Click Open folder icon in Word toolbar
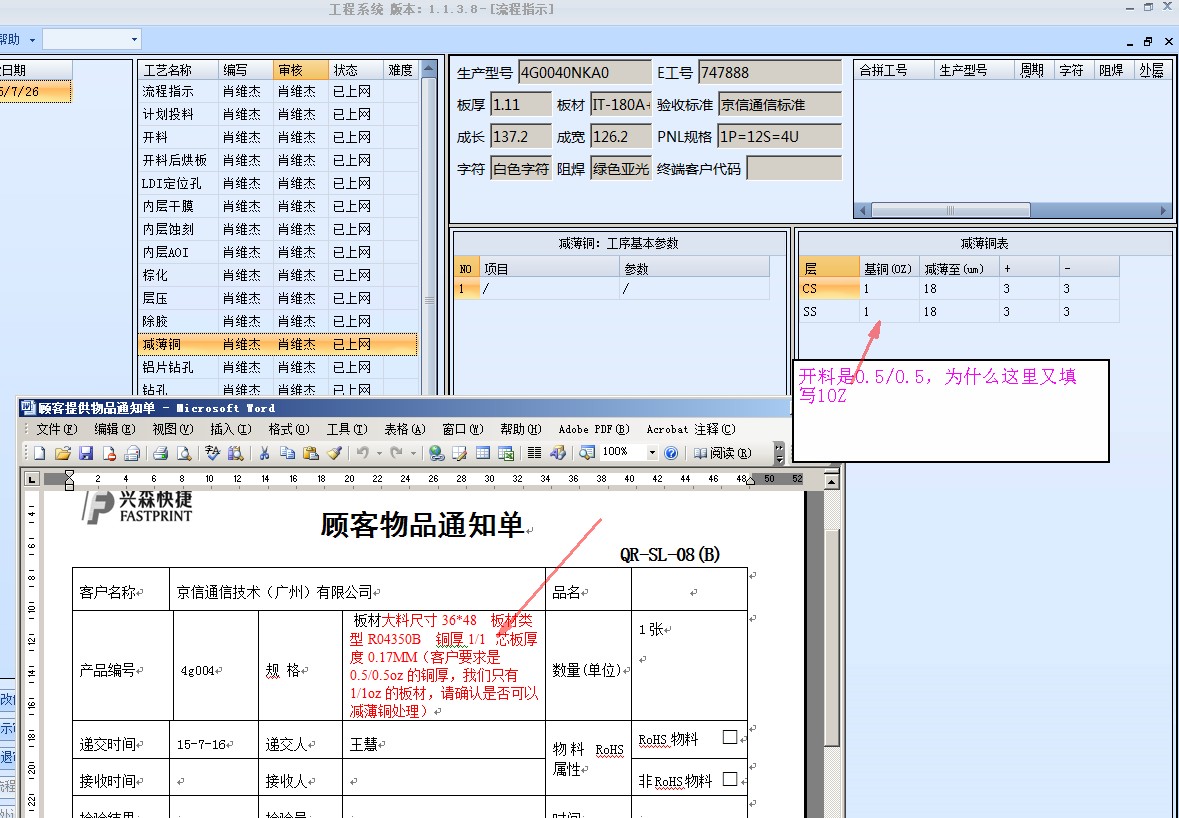 (63, 453)
